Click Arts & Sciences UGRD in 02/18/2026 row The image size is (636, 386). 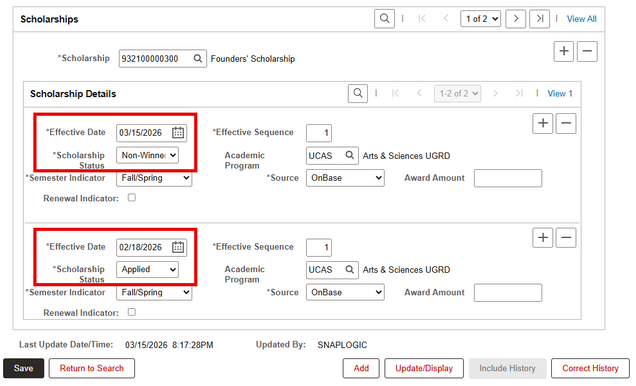tap(406, 270)
